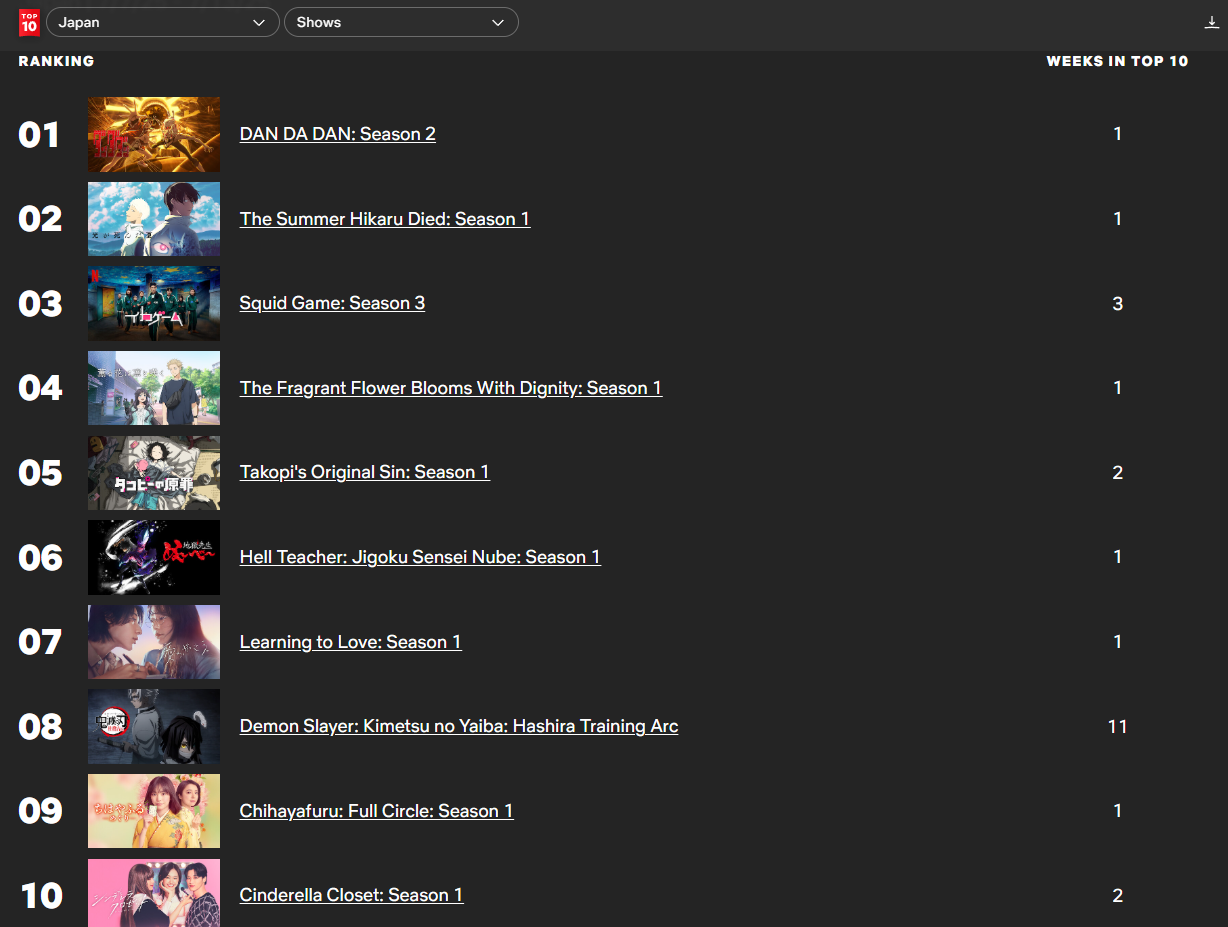Open The Summer Hikaru Died: Season 1

tap(385, 219)
